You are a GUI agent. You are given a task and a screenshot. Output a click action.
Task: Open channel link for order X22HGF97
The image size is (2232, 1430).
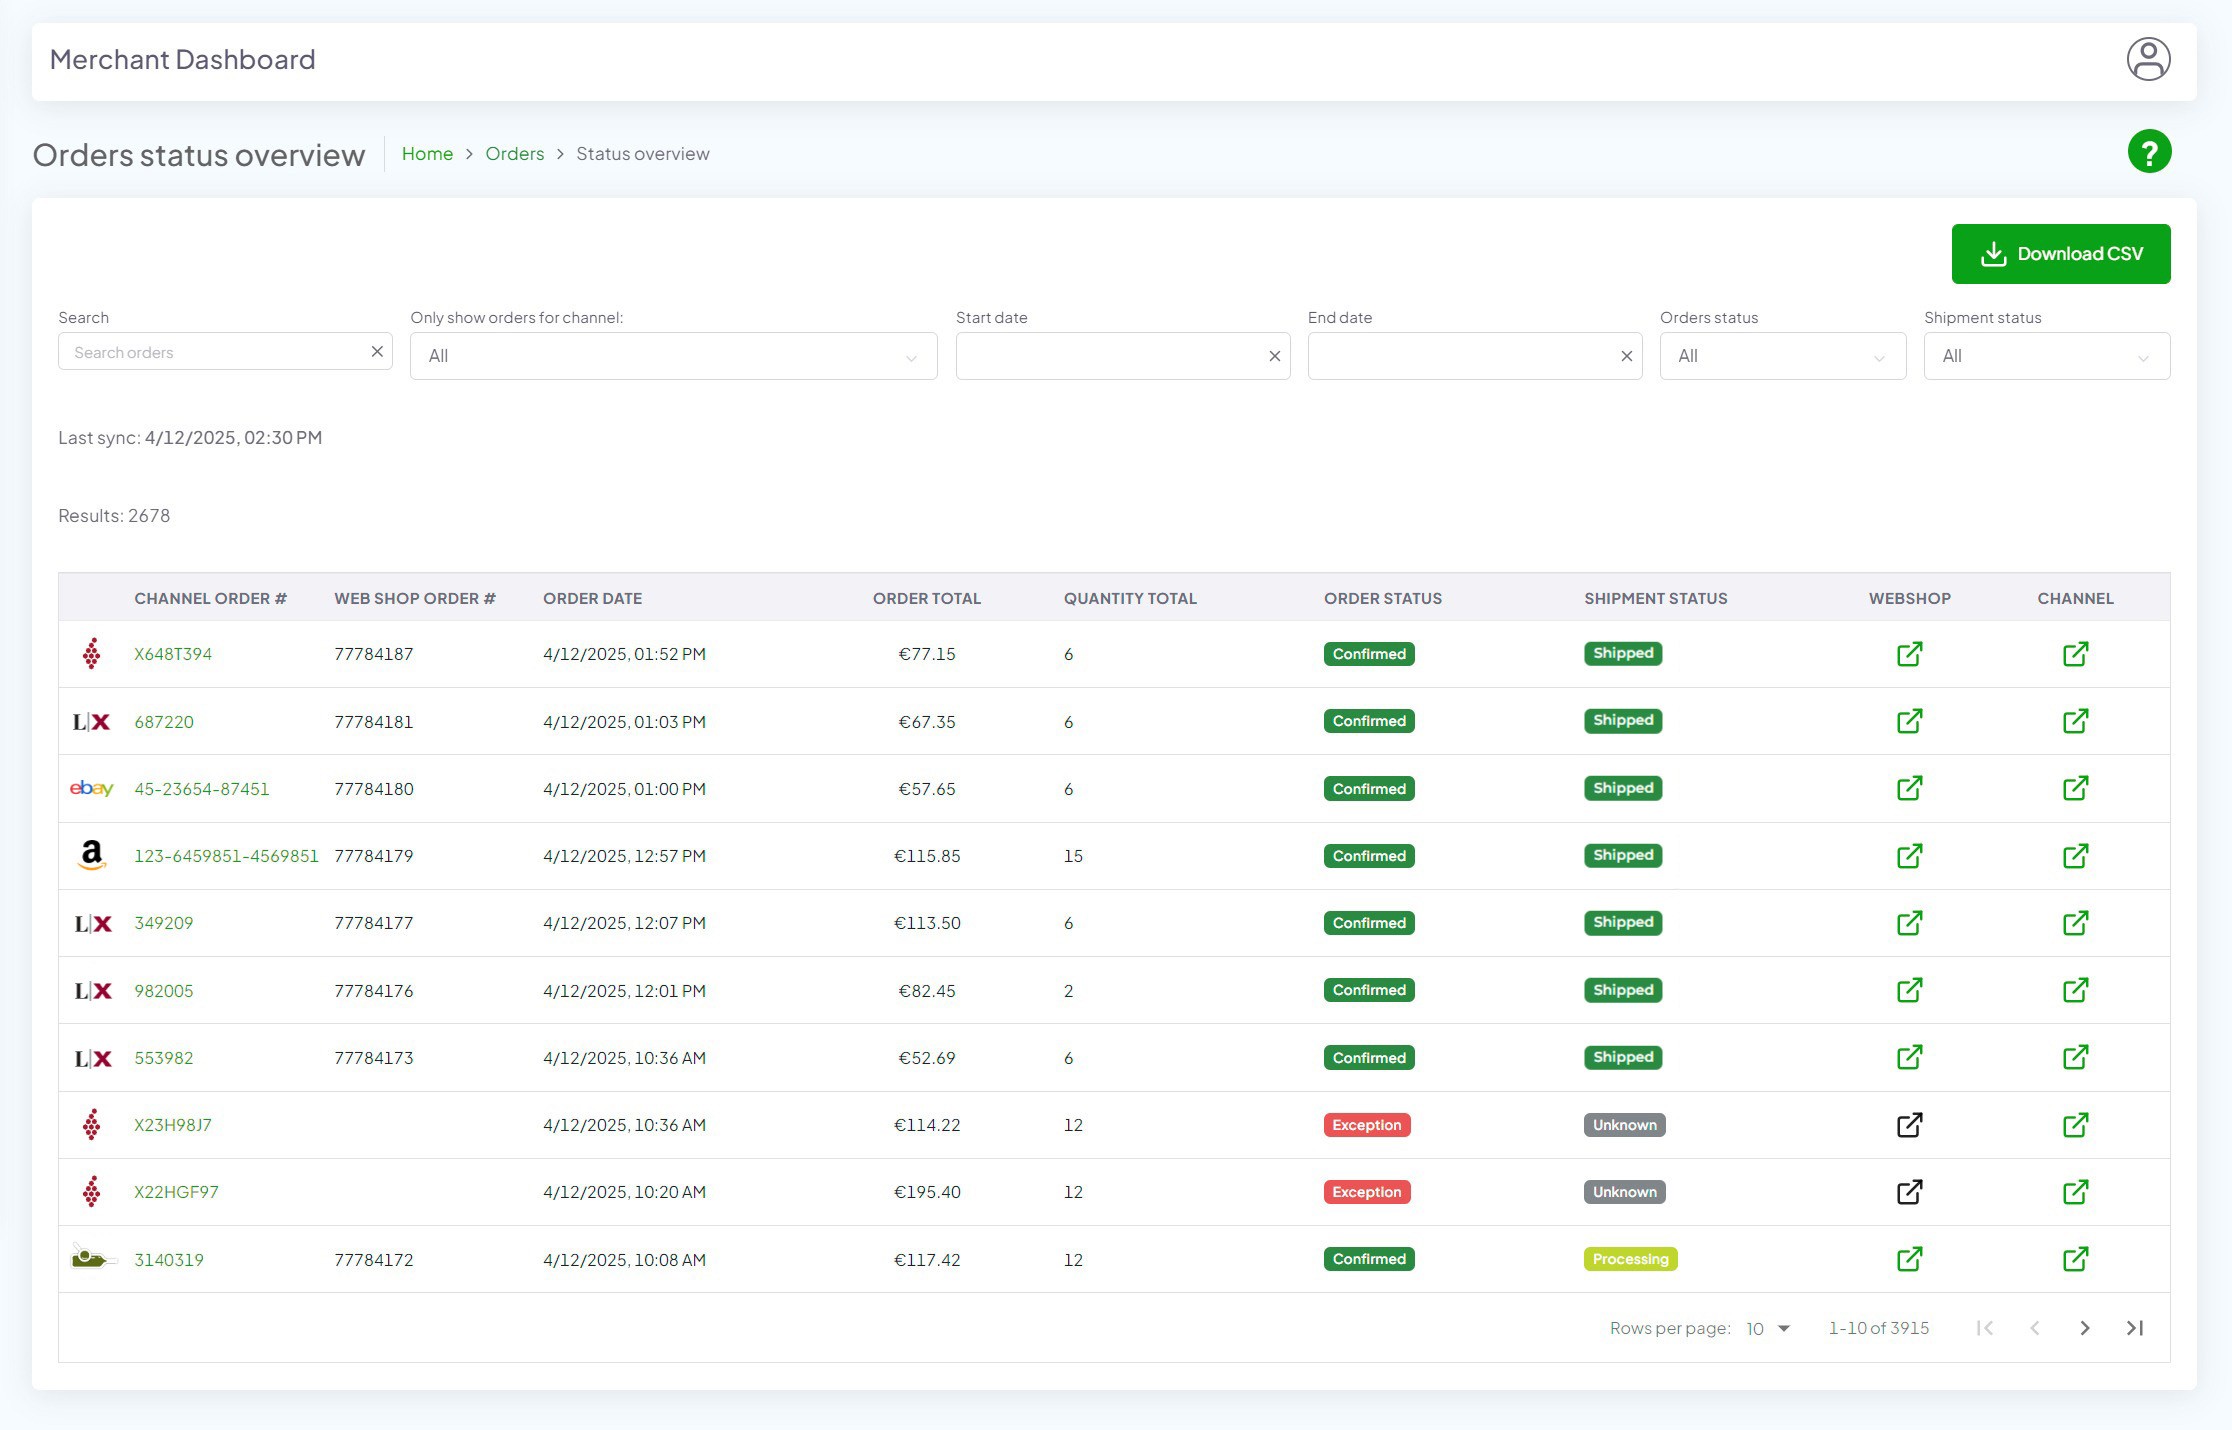(x=2075, y=1192)
